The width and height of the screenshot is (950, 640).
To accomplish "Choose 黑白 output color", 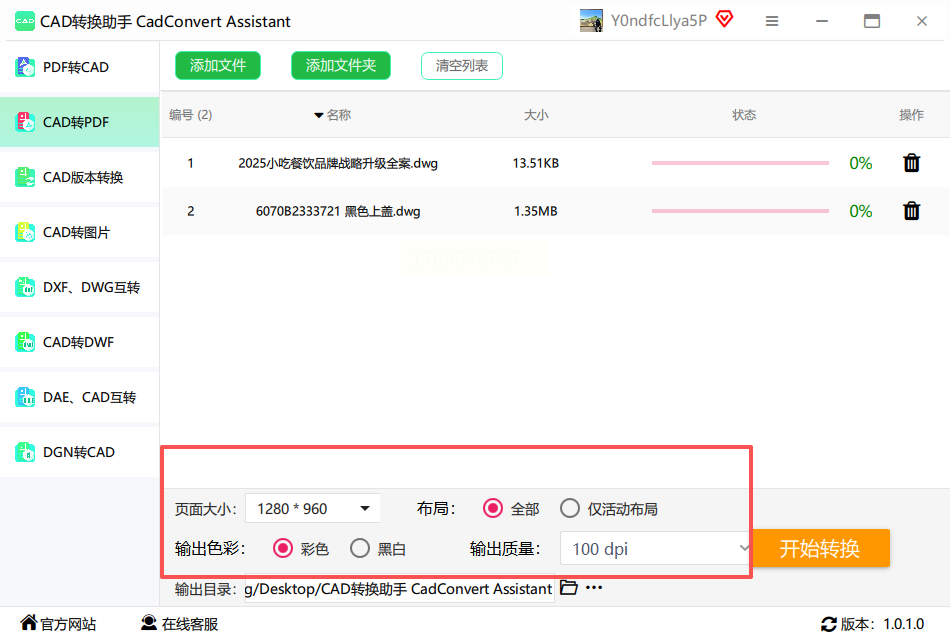I will point(360,548).
